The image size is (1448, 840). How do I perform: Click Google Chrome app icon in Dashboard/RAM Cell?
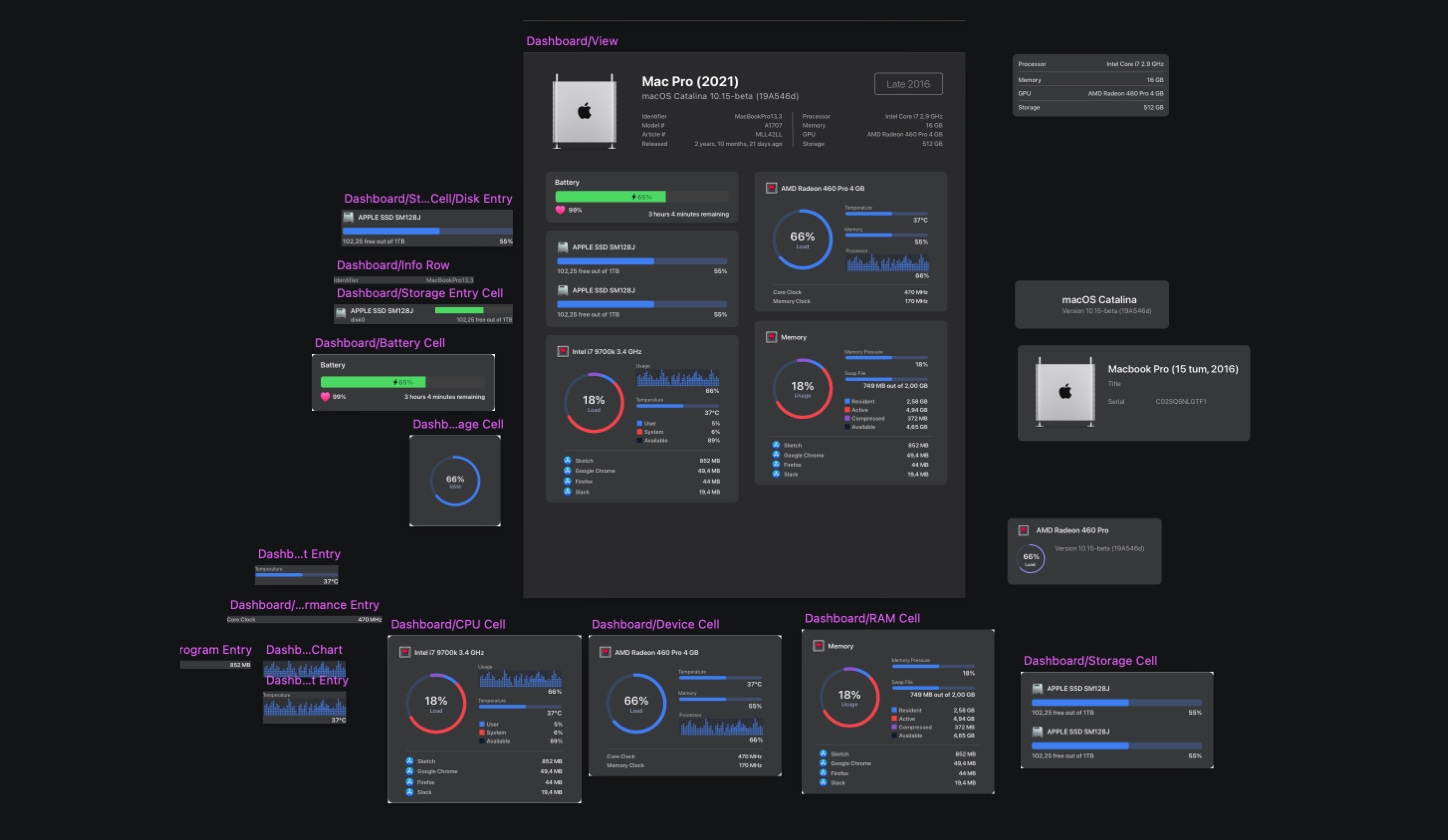pos(823,763)
